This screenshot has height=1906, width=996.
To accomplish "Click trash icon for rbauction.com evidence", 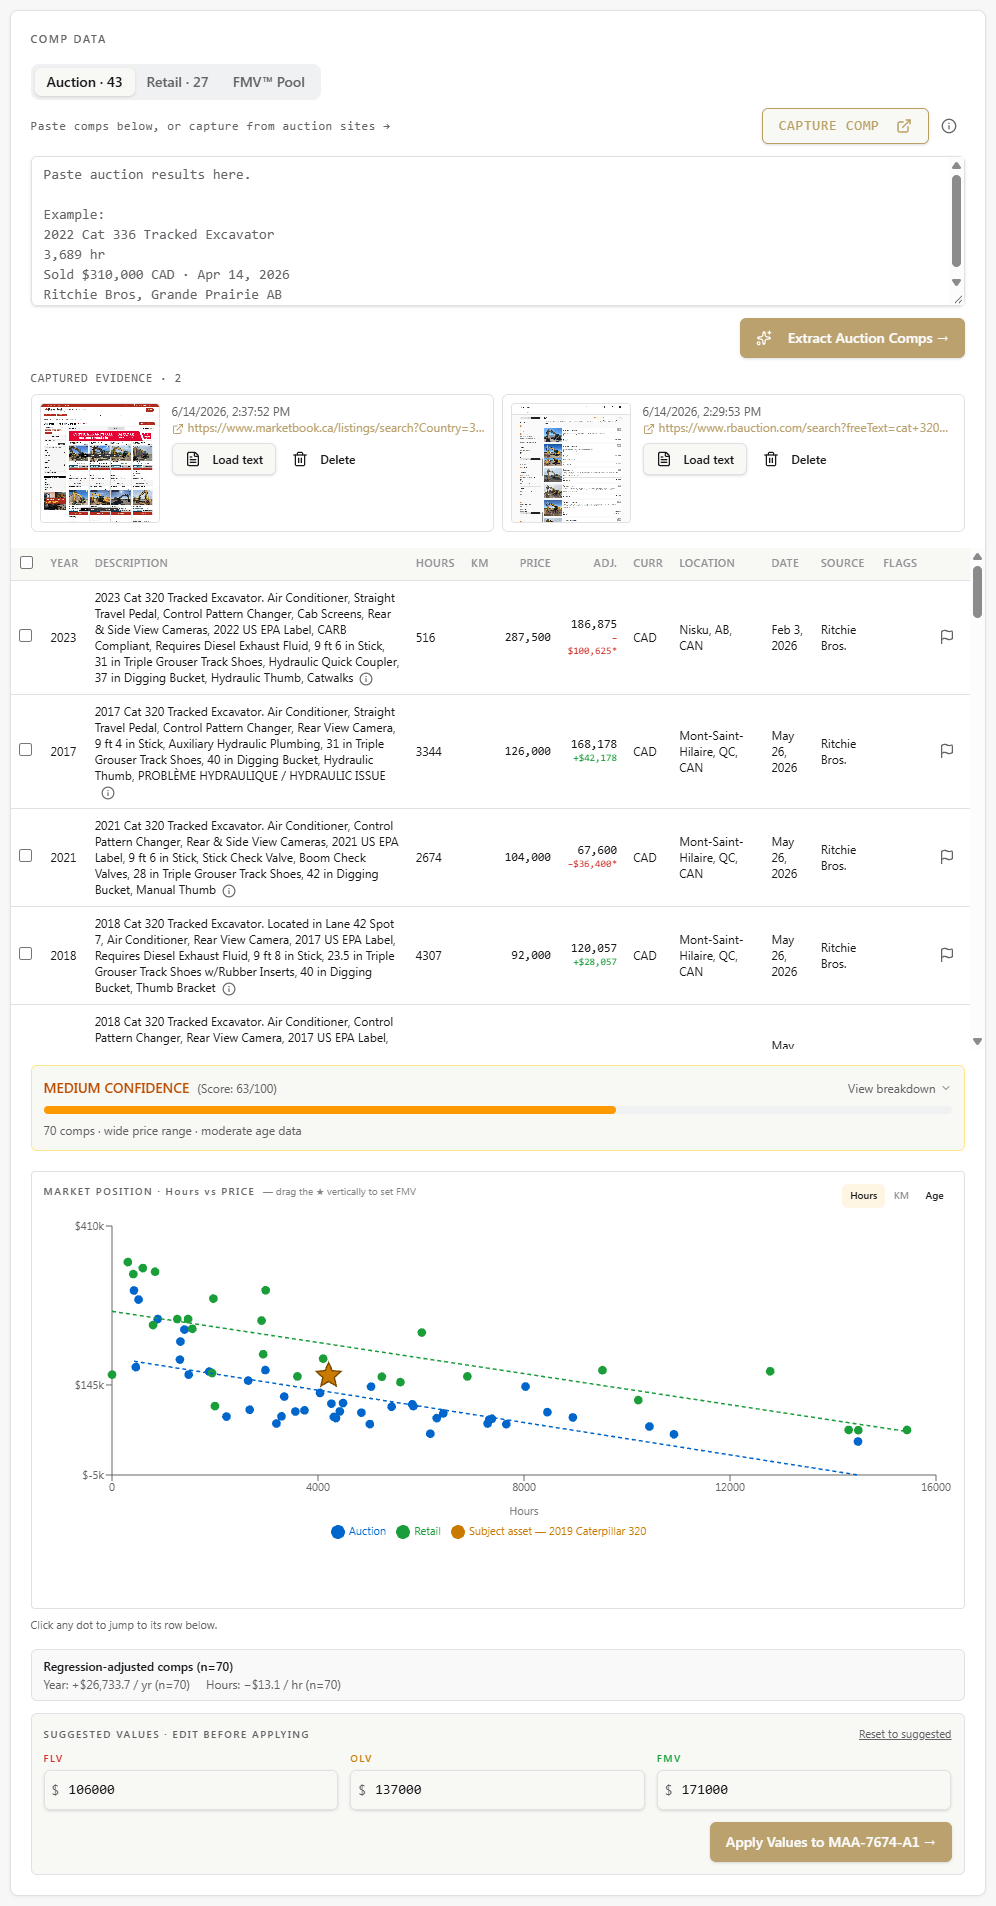I will pos(771,460).
